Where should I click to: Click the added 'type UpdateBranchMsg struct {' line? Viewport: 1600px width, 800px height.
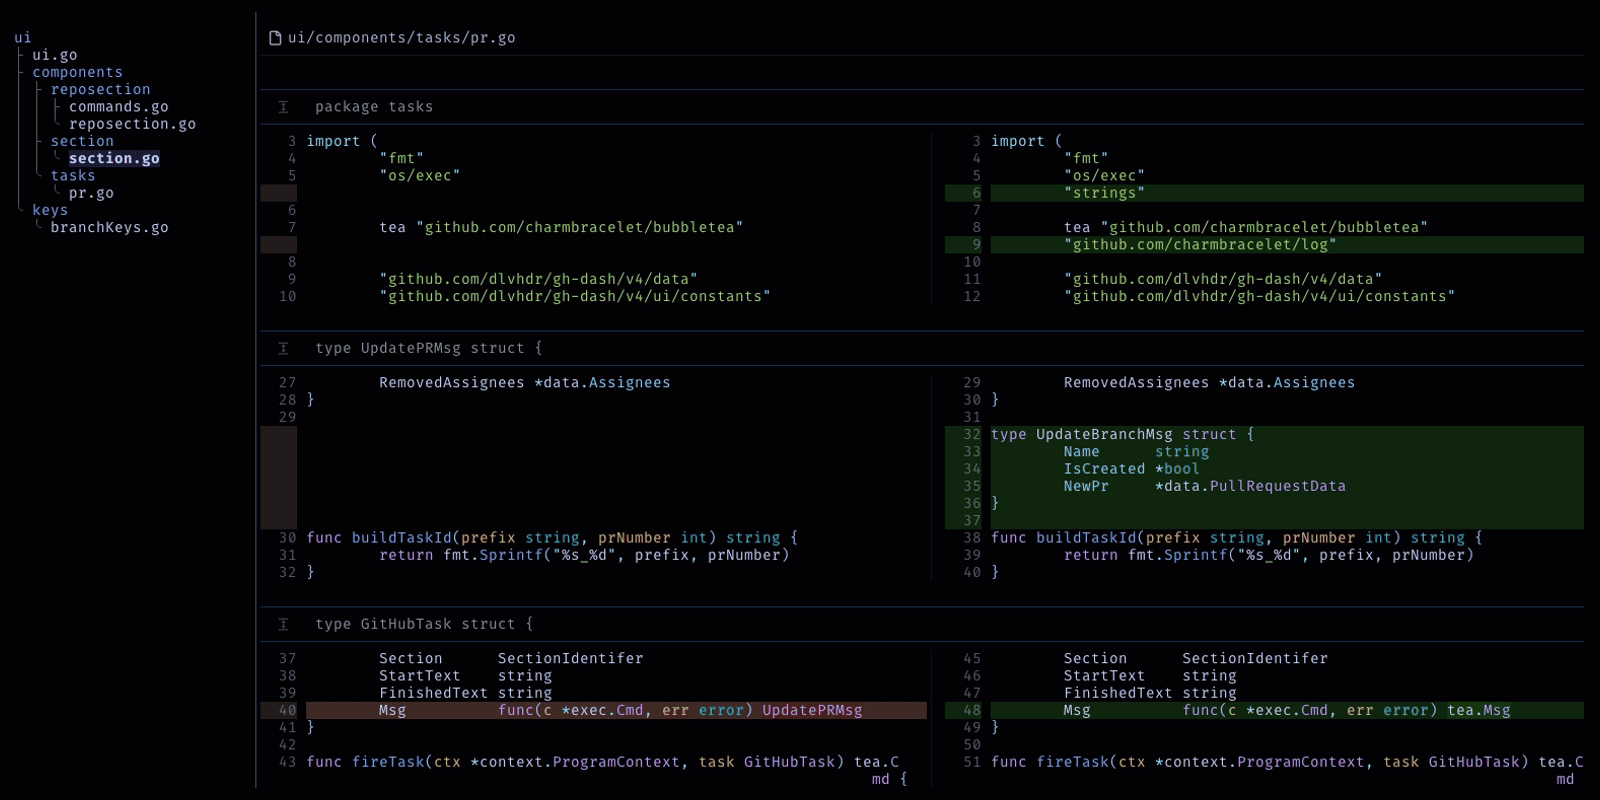tap(1264, 434)
